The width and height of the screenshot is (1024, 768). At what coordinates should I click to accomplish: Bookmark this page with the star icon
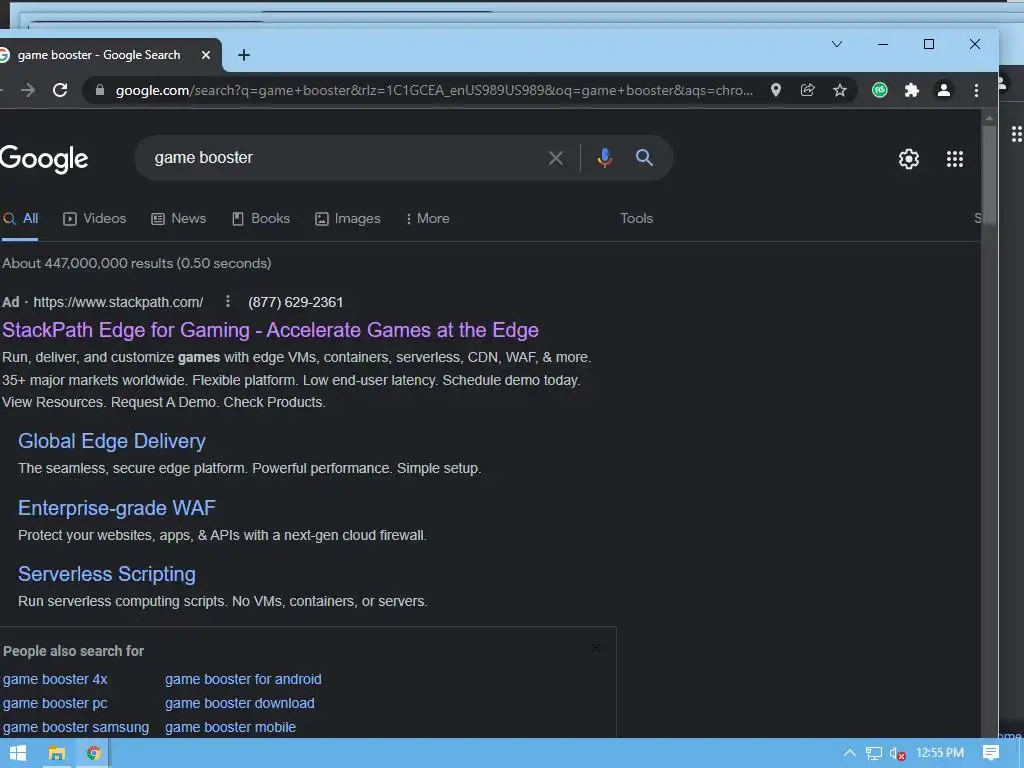tap(840, 90)
